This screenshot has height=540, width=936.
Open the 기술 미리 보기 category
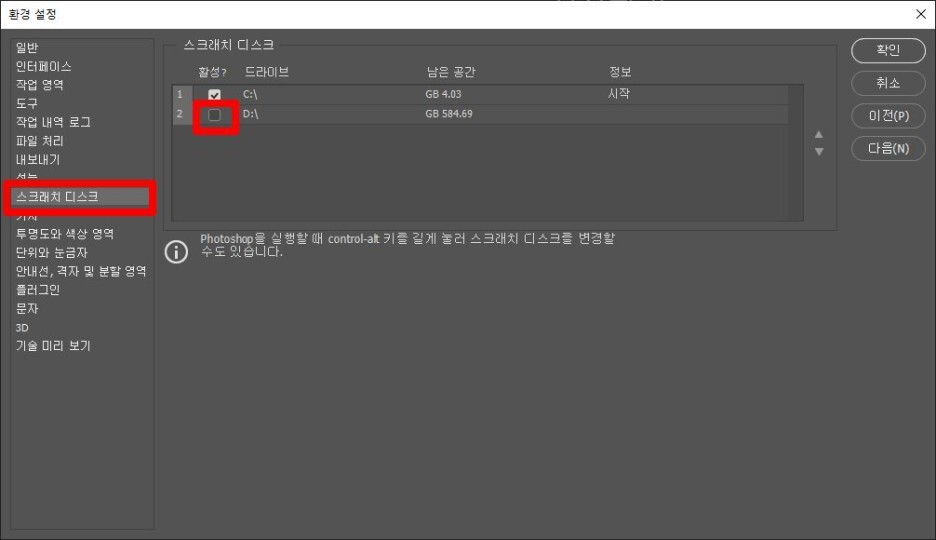(53, 346)
